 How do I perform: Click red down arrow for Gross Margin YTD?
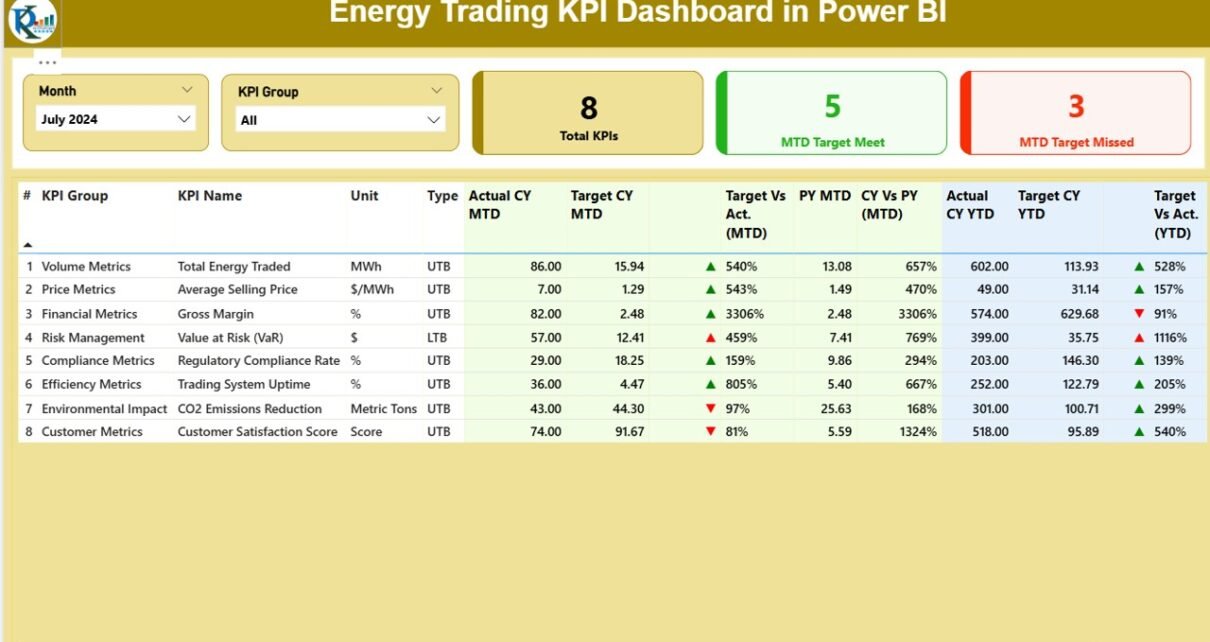tap(1138, 314)
